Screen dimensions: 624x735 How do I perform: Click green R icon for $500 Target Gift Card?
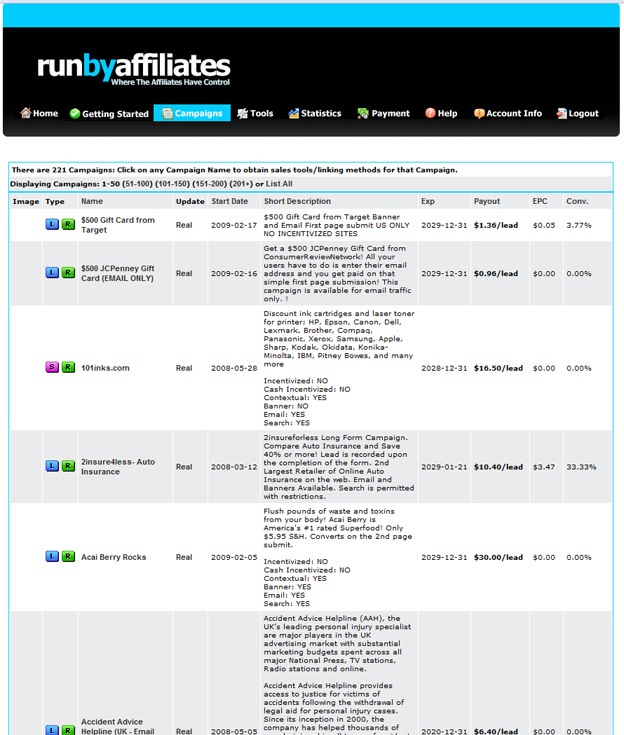coord(68,224)
